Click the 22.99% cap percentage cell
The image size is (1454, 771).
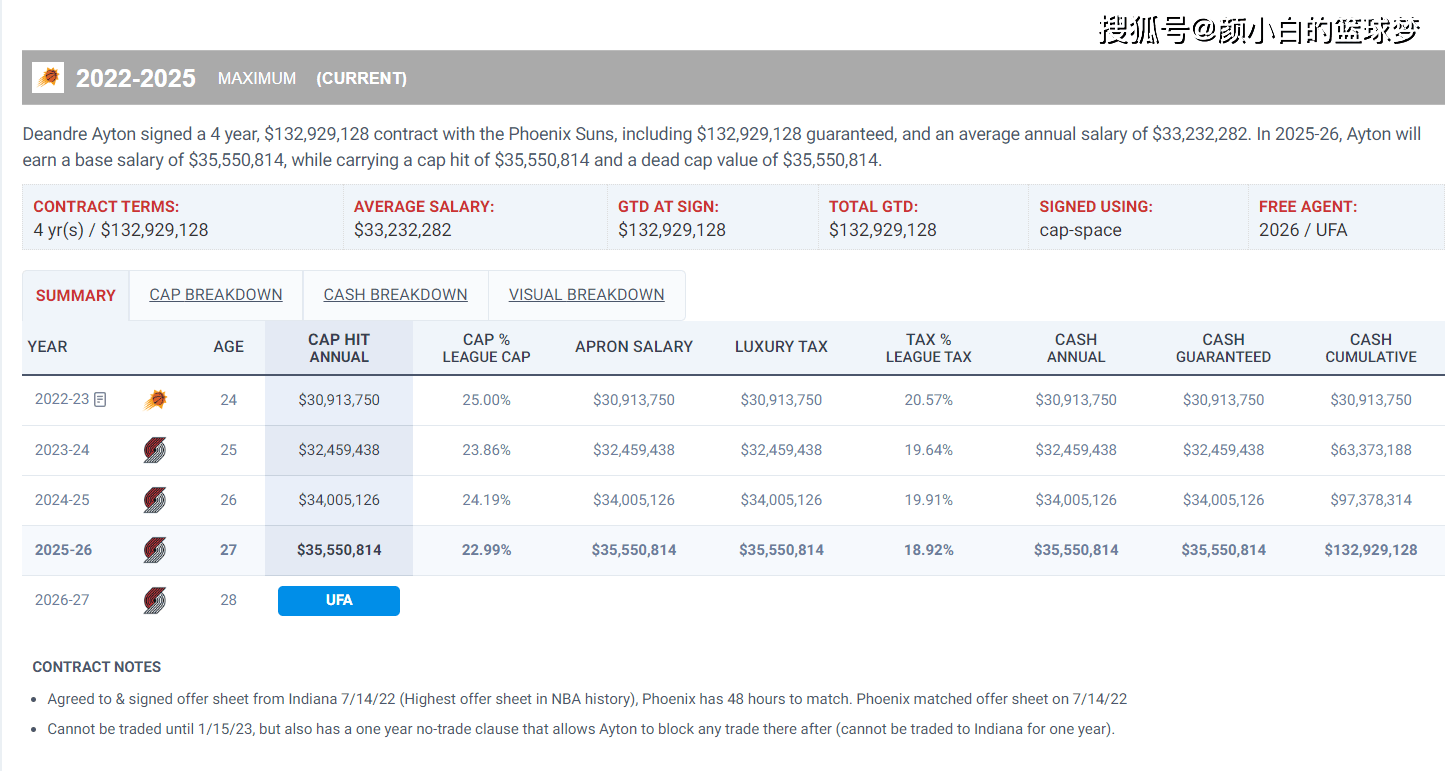[x=487, y=550]
